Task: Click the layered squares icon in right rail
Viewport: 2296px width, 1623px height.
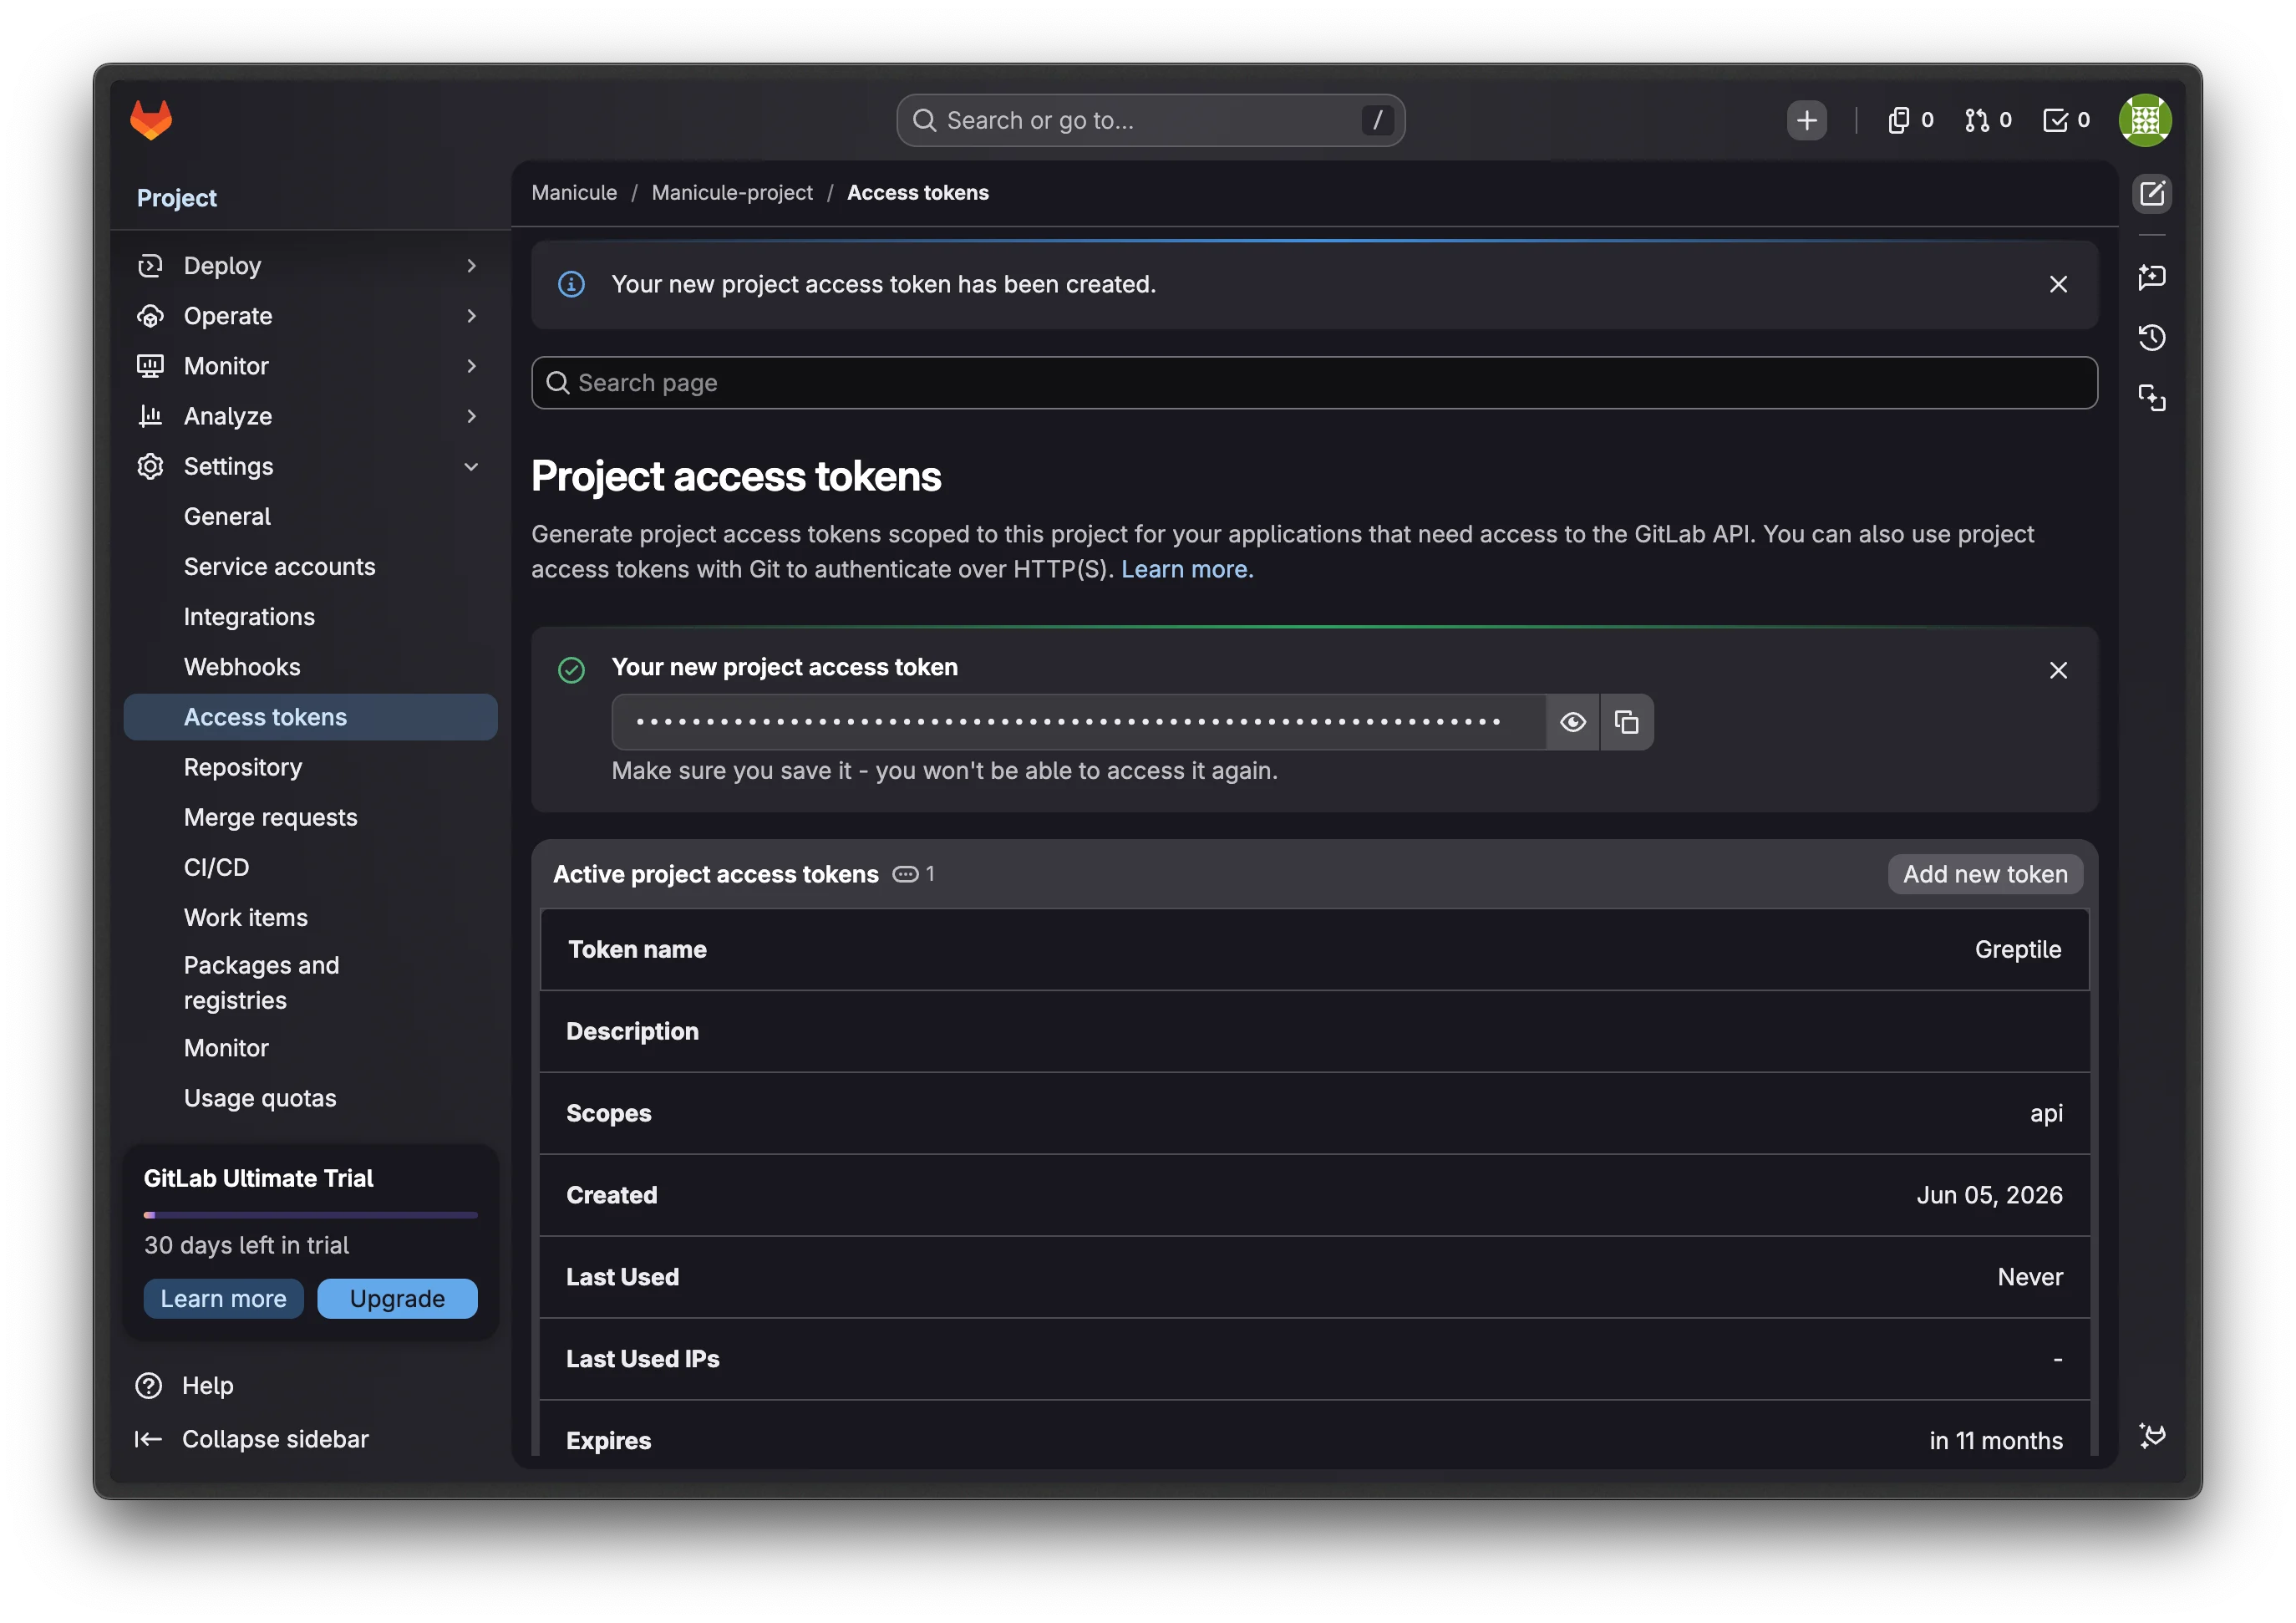Action: 2151,398
